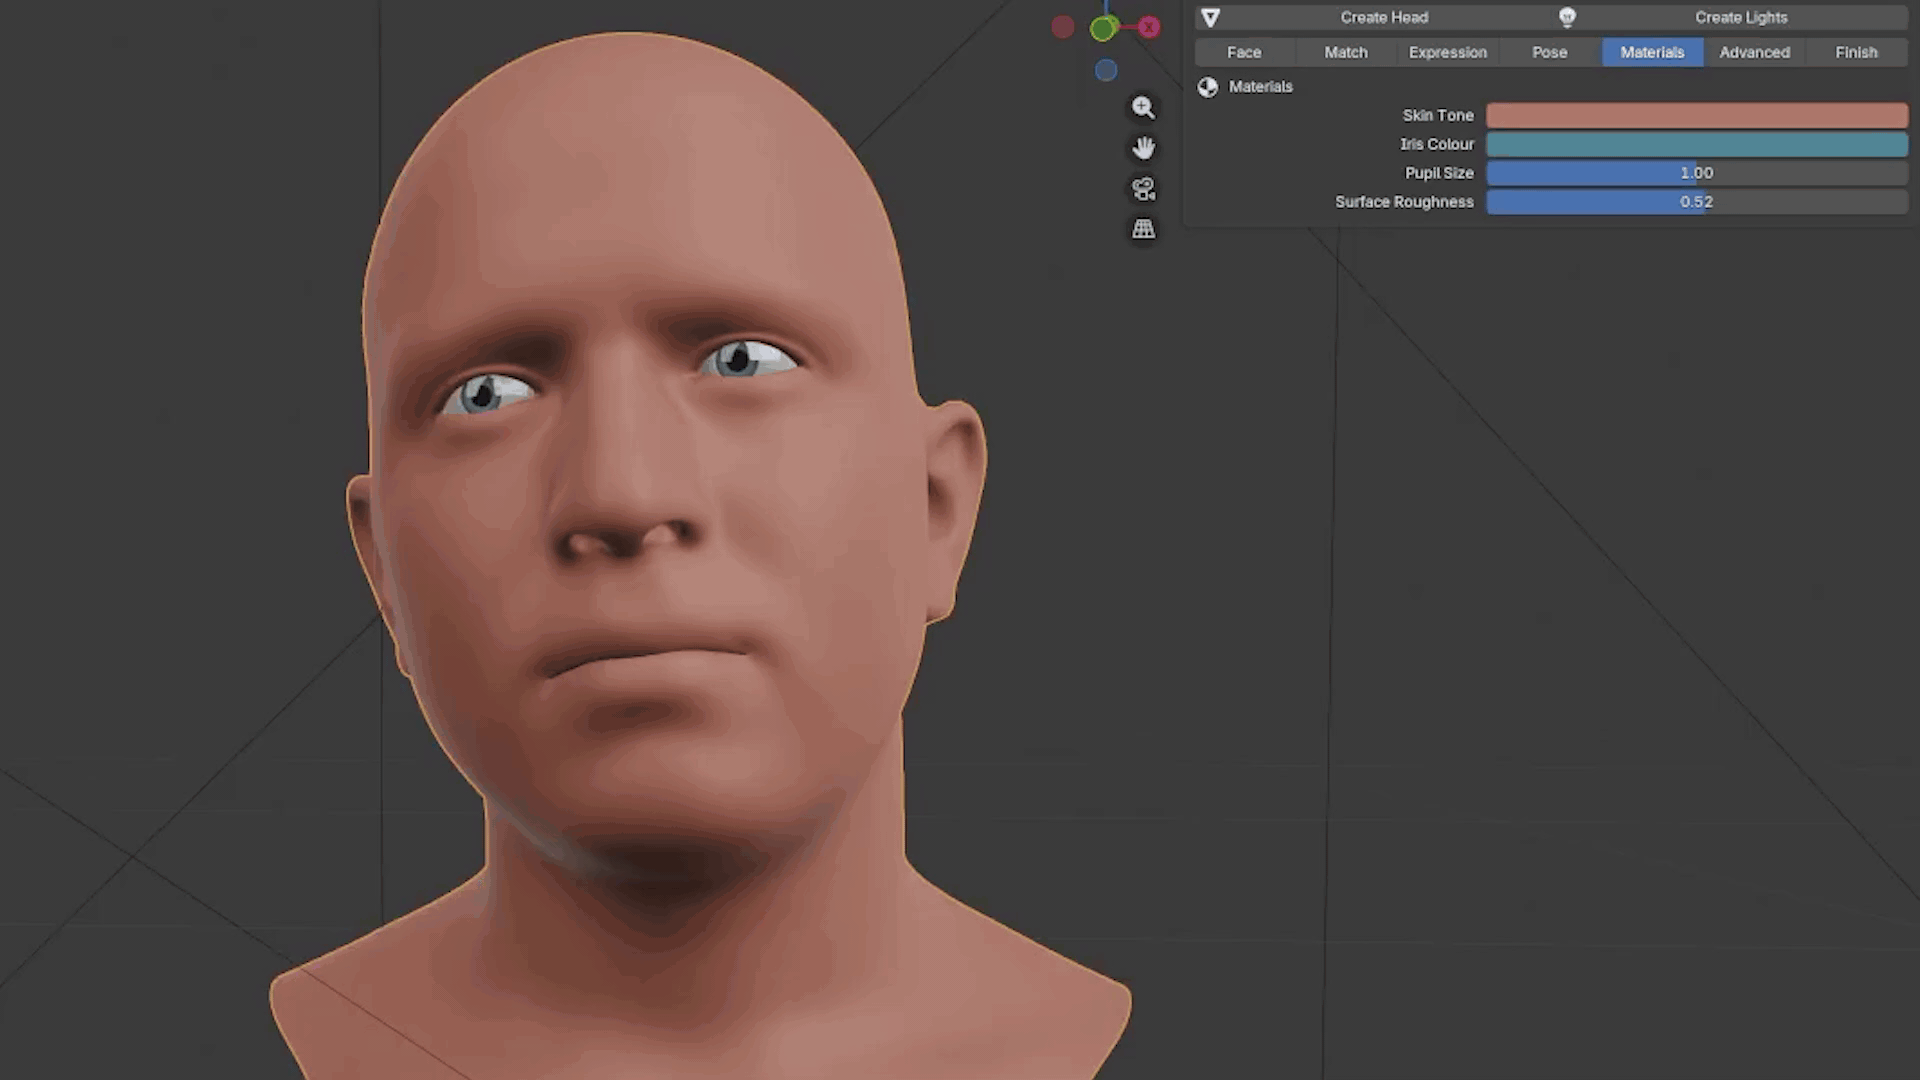Click the dim red negative axis circle
The image size is (1920, 1080).
tap(1063, 27)
